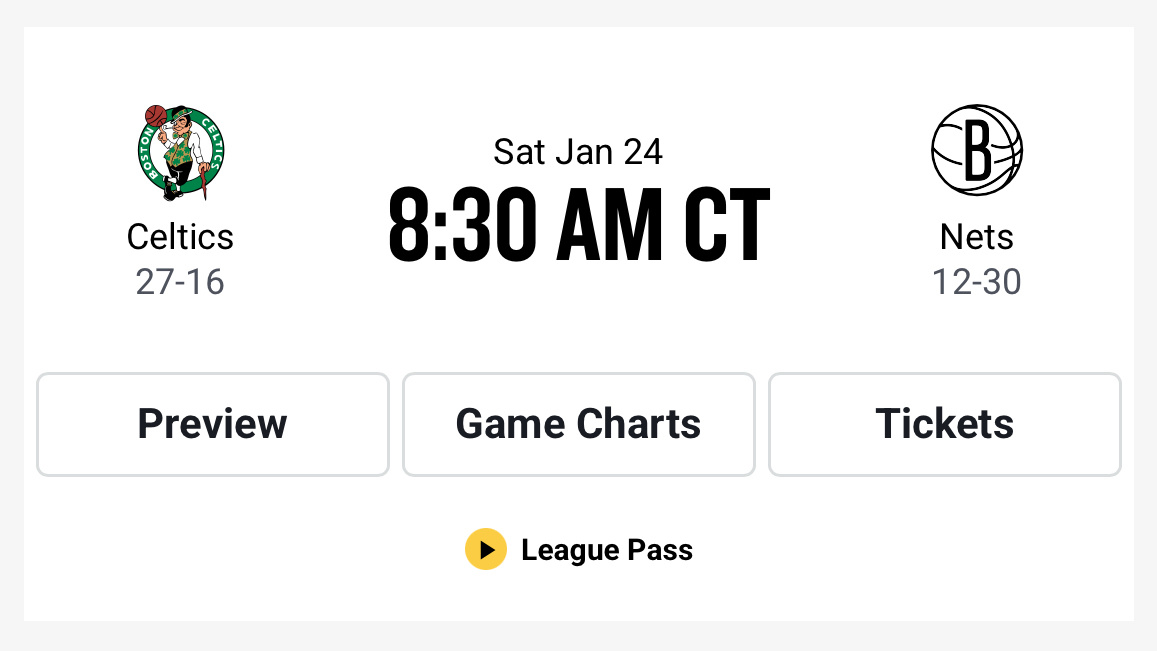Click the 8:30 digits of game time
The image size is (1157, 651).
click(x=454, y=226)
